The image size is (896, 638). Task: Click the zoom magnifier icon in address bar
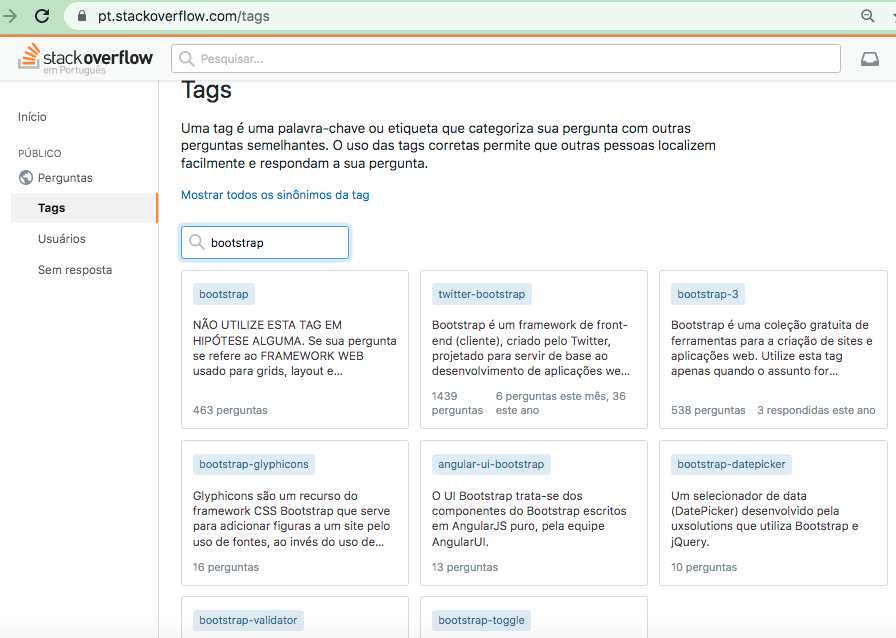(x=867, y=16)
